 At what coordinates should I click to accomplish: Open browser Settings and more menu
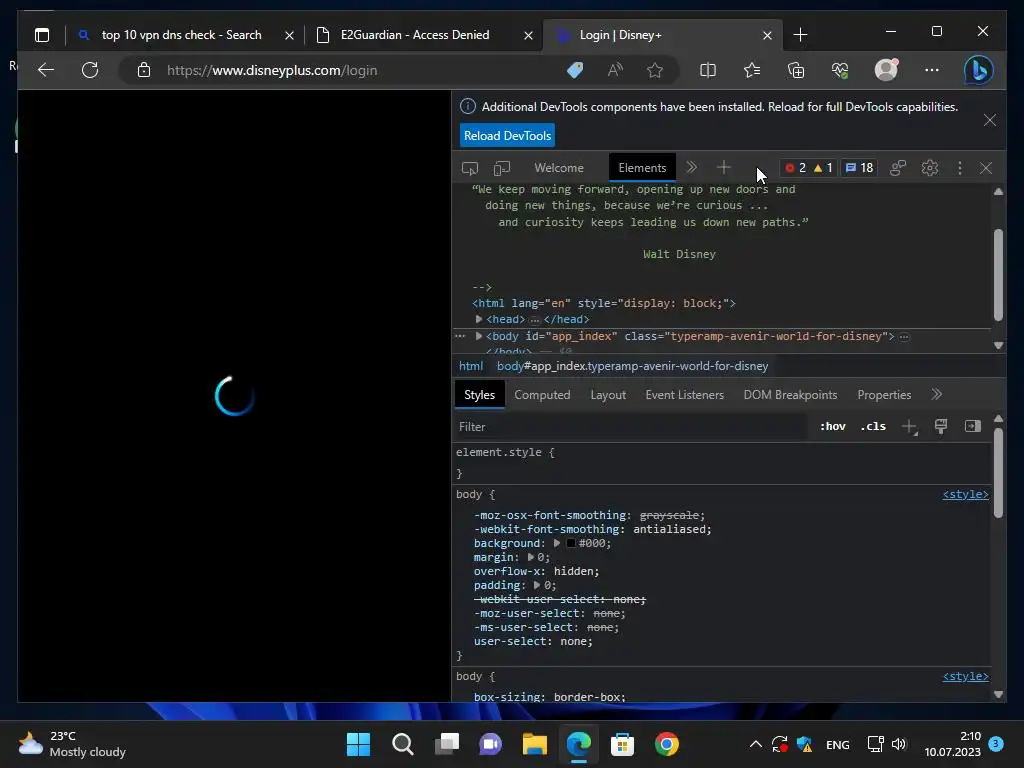(x=932, y=70)
